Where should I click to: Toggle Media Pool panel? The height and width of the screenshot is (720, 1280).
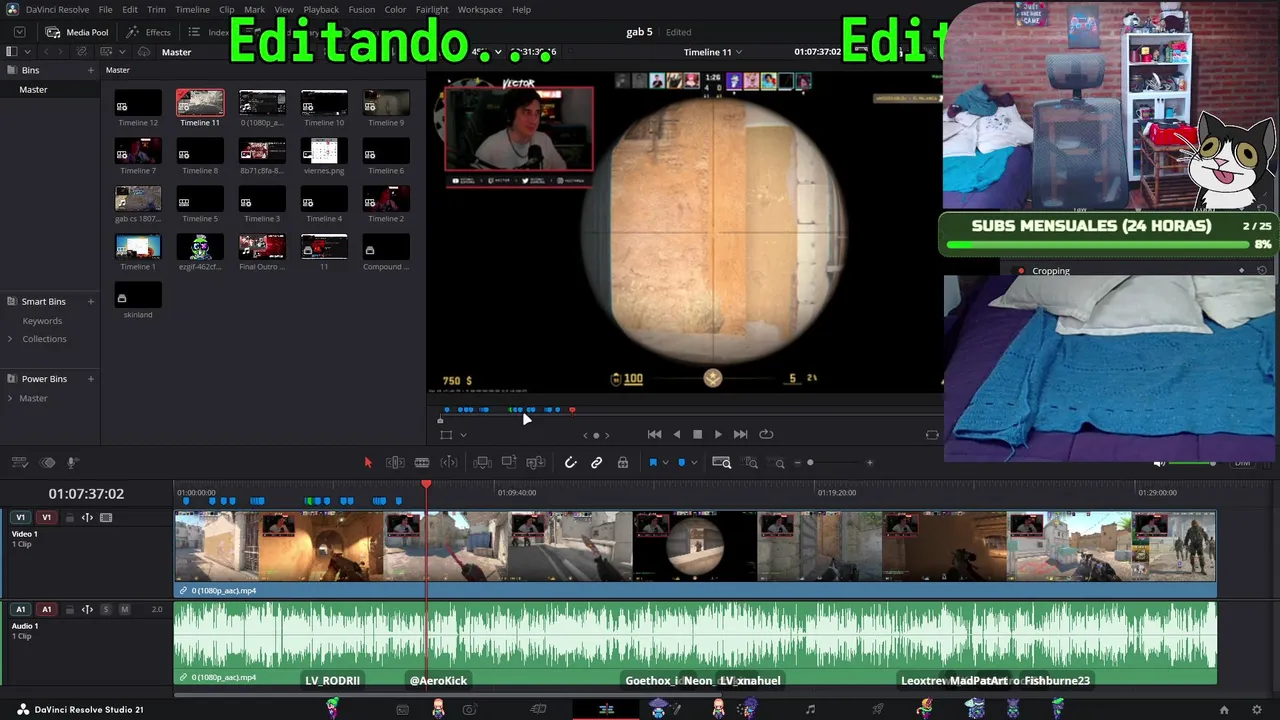[x=77, y=32]
